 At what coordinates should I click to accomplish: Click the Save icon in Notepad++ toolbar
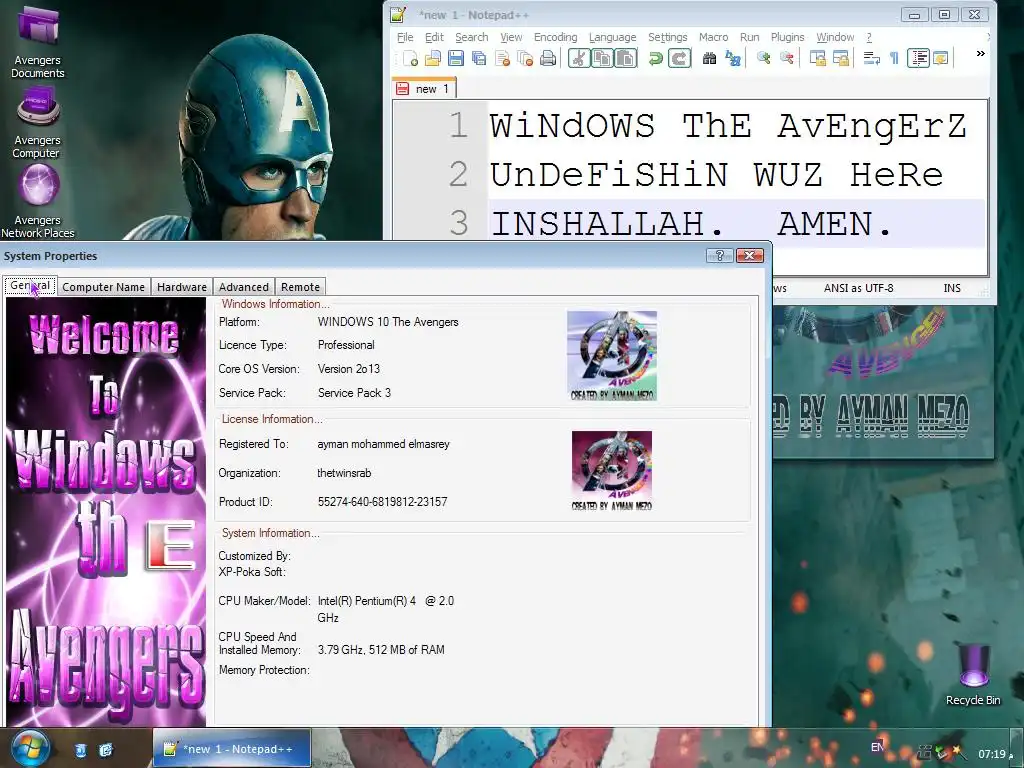click(x=456, y=59)
